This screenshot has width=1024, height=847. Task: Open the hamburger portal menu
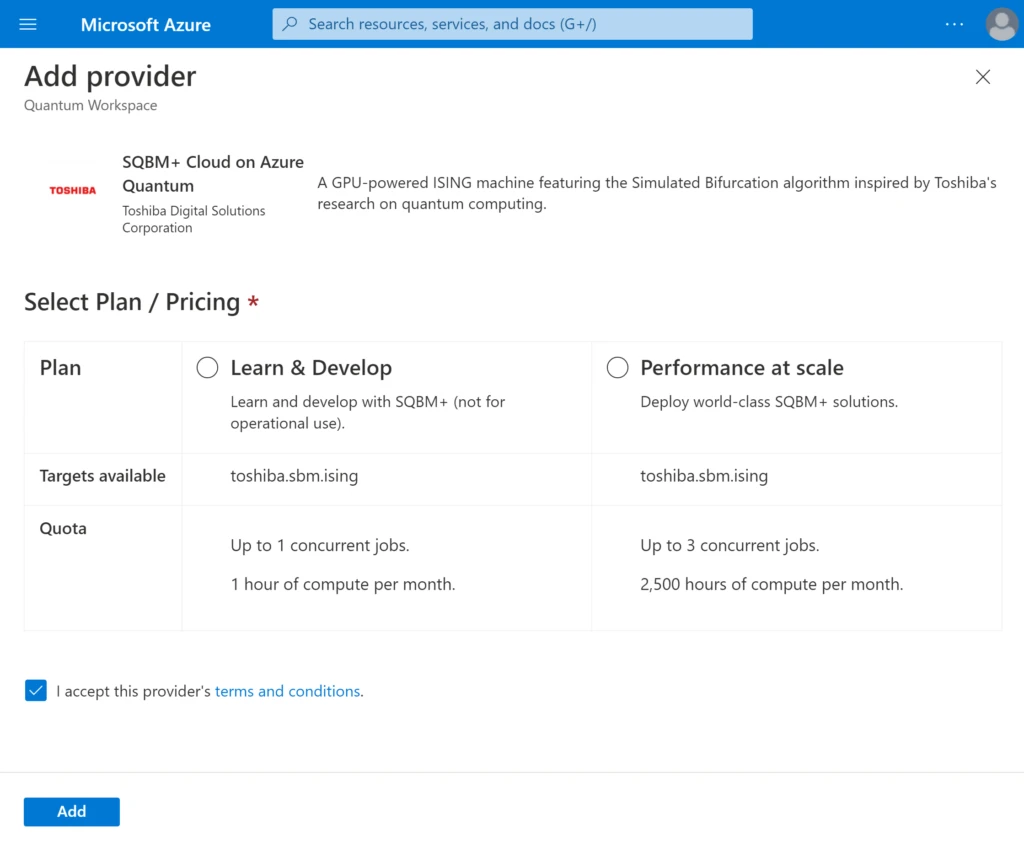click(28, 24)
